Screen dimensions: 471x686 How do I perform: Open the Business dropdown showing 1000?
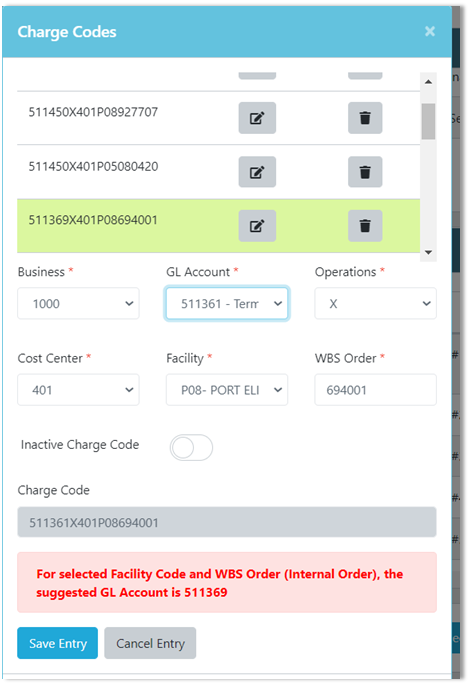[78, 303]
